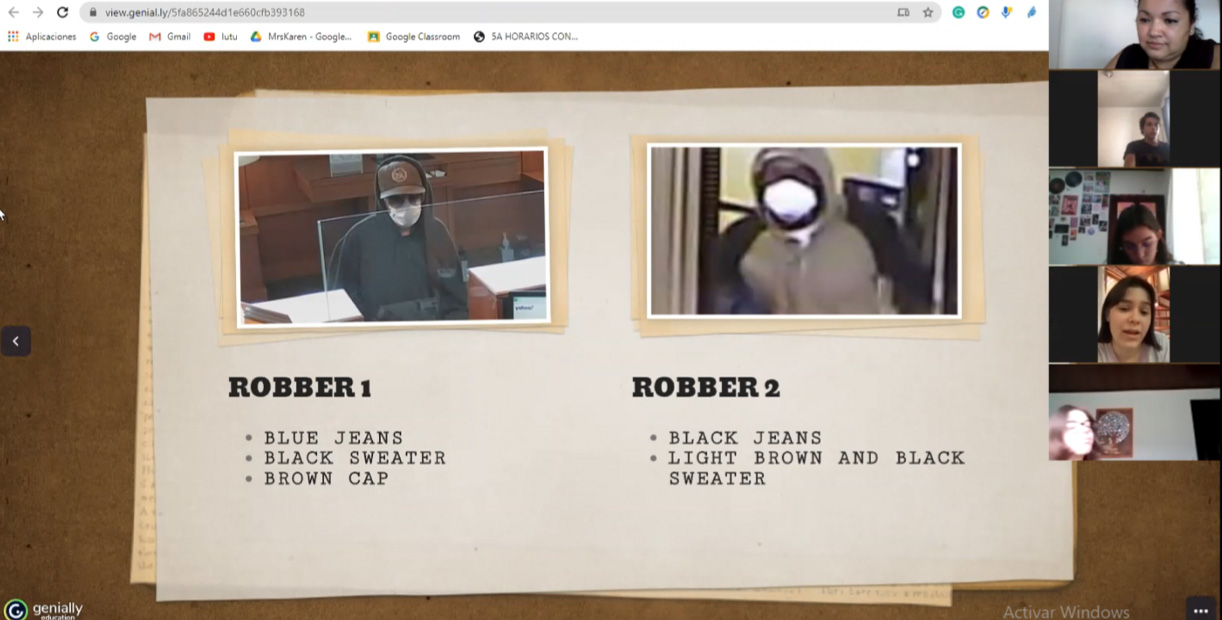Open the Google Classroom bookmark
1222x620 pixels.
(x=414, y=37)
